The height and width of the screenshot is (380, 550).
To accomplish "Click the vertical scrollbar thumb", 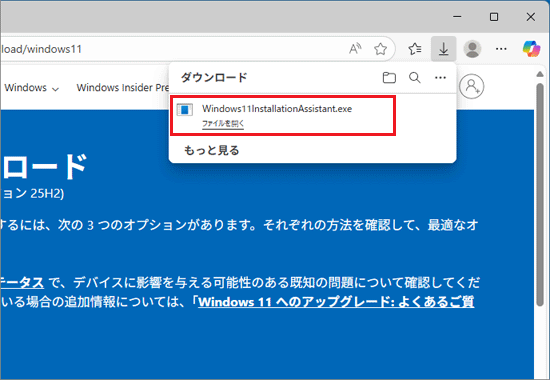I will (x=540, y=195).
